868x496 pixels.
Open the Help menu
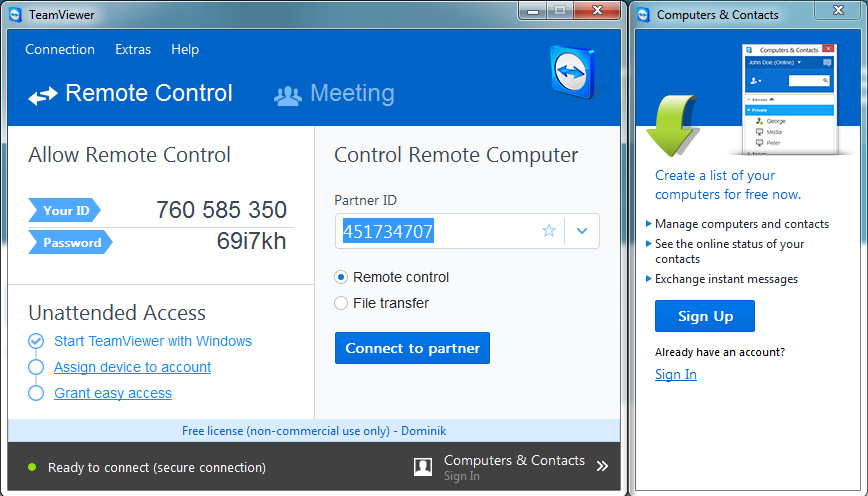(185, 49)
